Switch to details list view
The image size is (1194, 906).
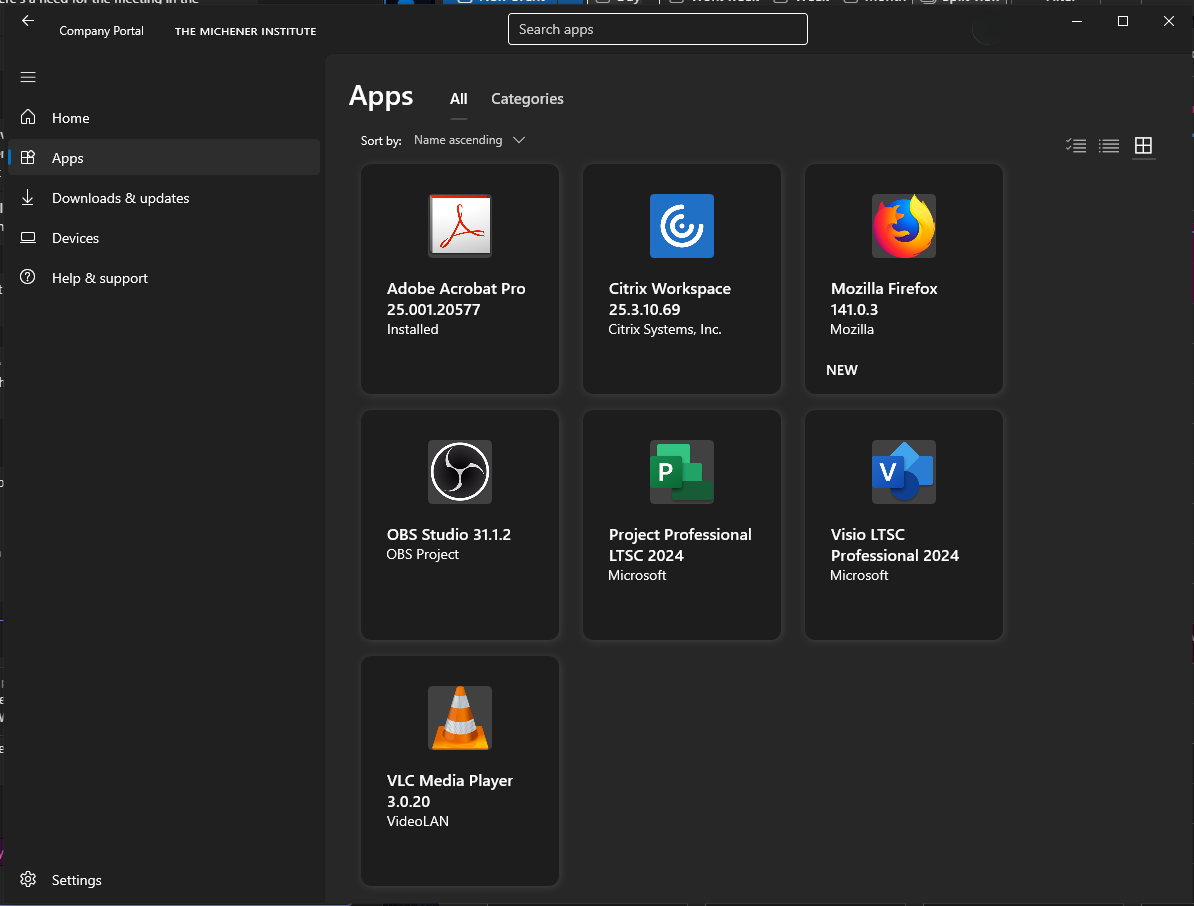pos(1109,146)
